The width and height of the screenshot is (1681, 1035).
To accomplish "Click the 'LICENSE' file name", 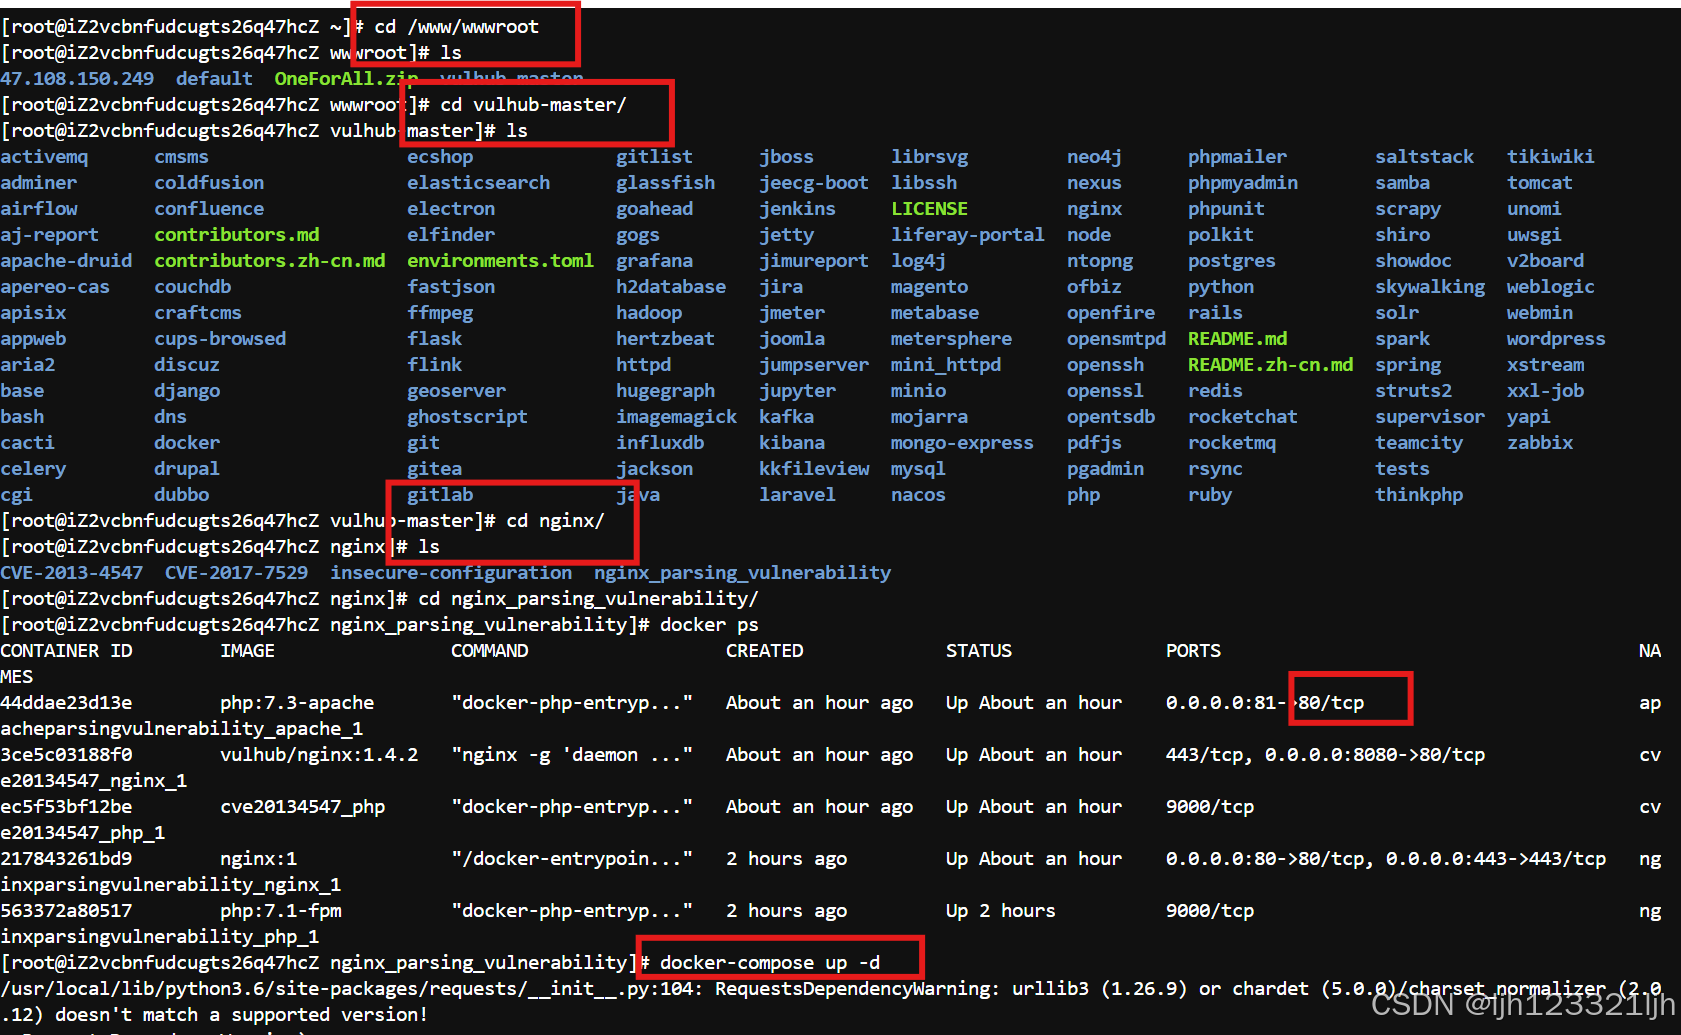I will (929, 209).
